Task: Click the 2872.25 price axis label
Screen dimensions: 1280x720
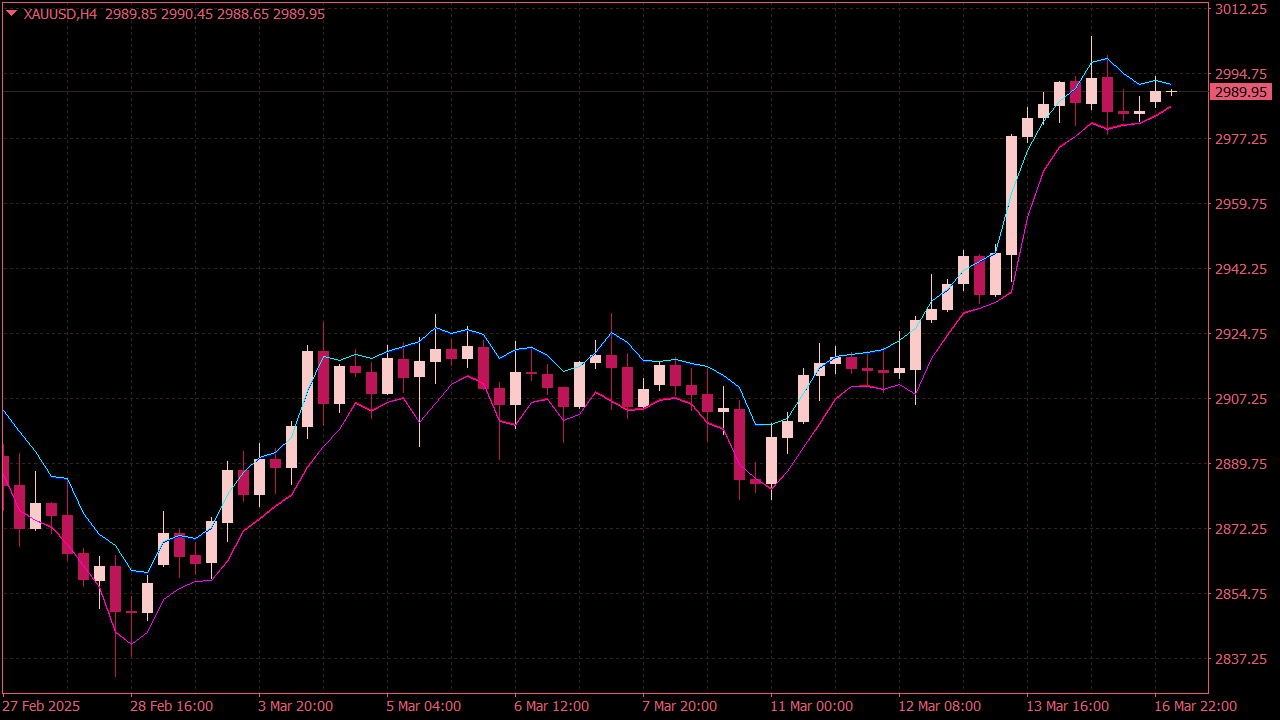Action: (x=1241, y=529)
